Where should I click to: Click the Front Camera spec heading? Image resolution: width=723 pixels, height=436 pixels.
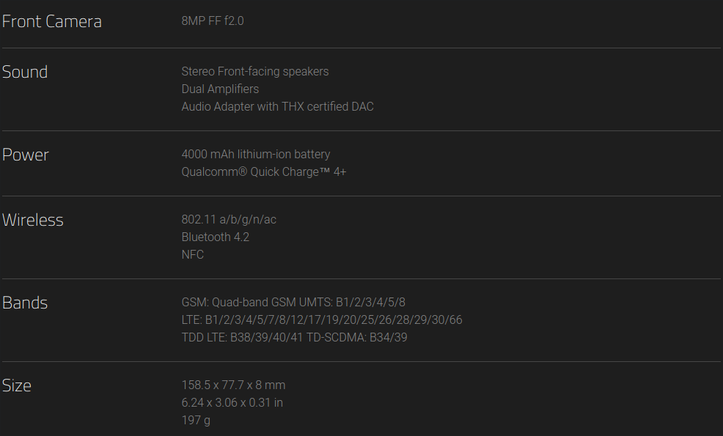tap(52, 22)
